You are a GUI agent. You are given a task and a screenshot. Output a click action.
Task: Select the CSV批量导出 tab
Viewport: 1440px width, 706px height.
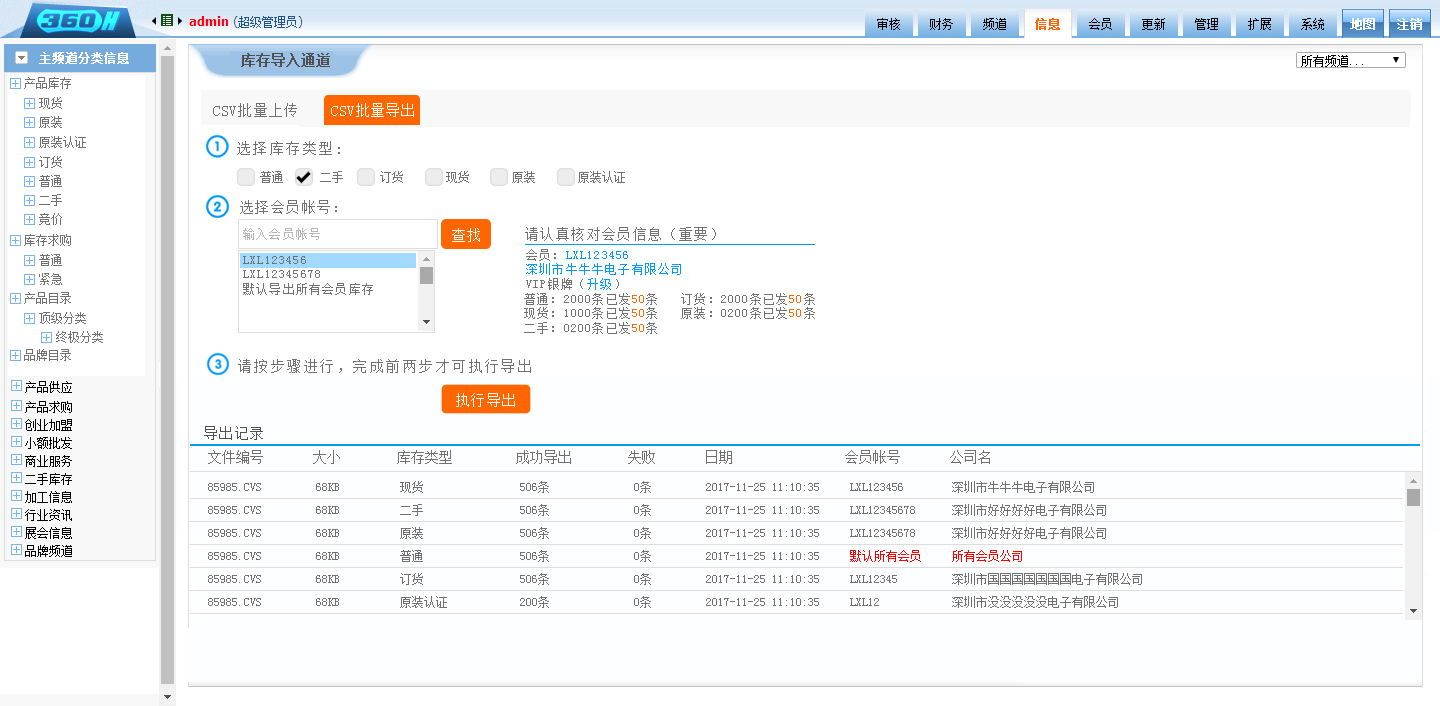click(372, 110)
